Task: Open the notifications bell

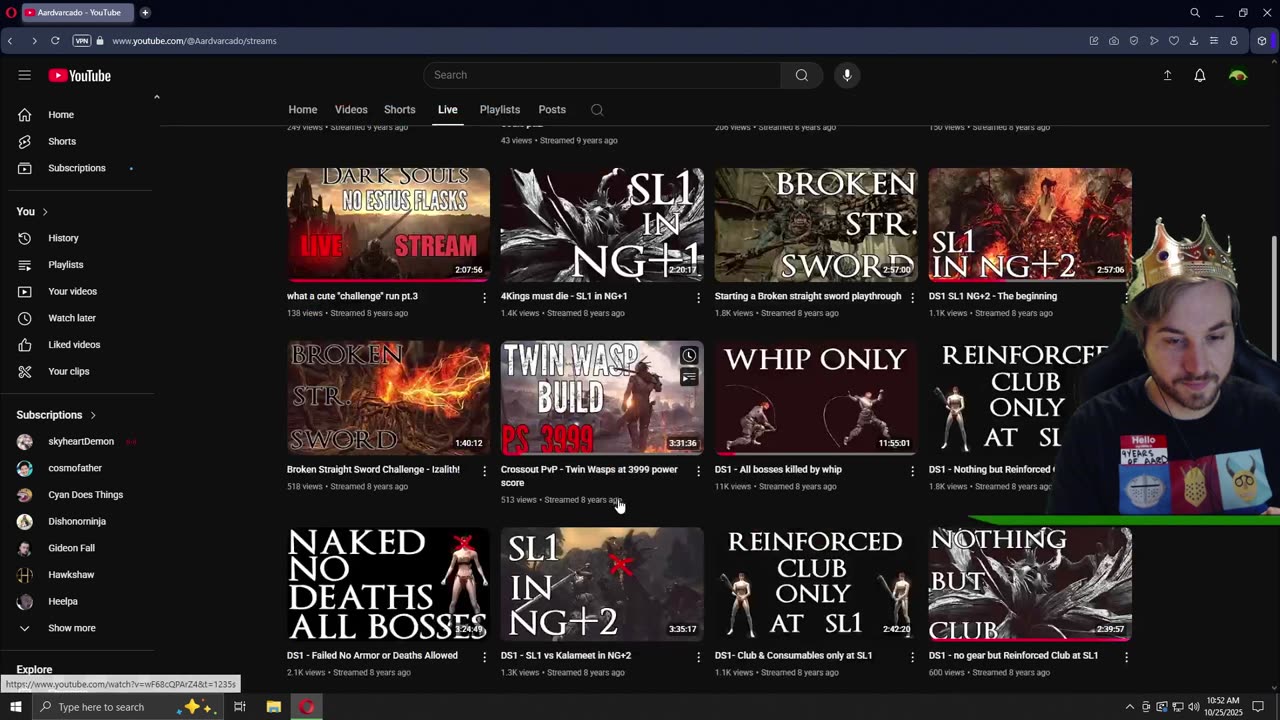Action: pyautogui.click(x=1200, y=75)
